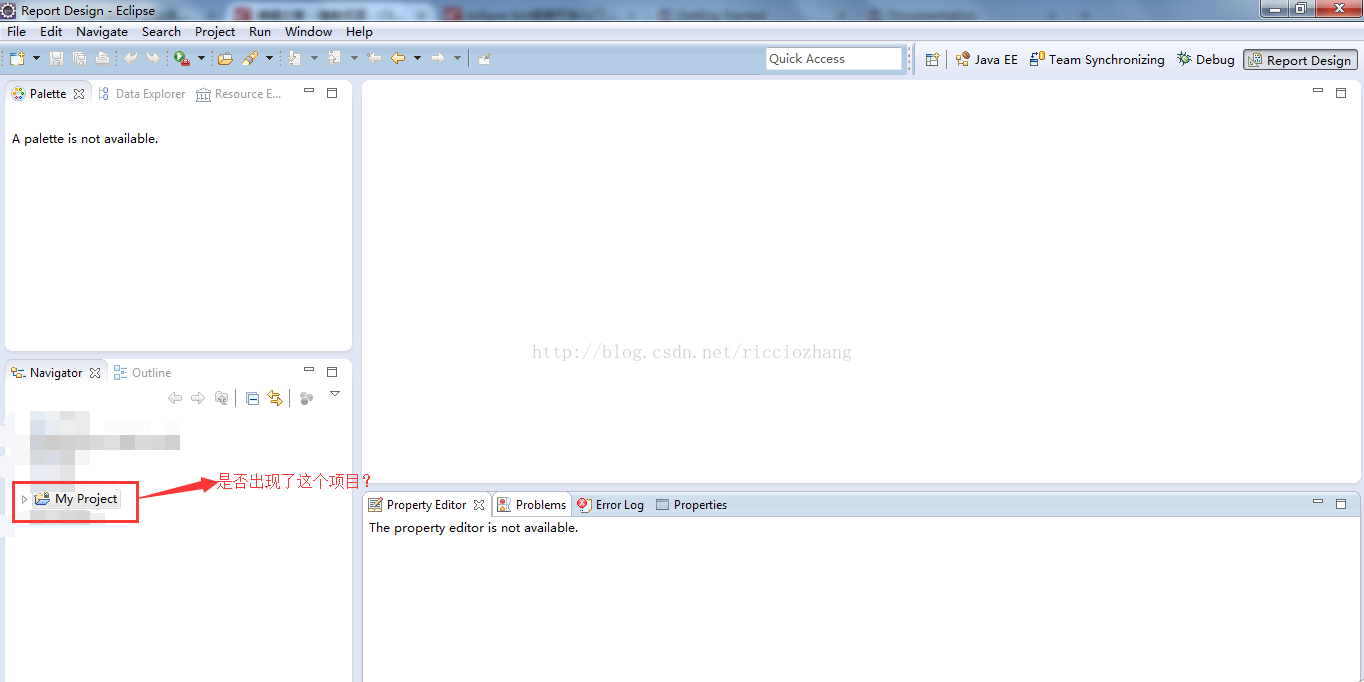
Task: Click the New wizard toolbar icon
Action: 17,59
